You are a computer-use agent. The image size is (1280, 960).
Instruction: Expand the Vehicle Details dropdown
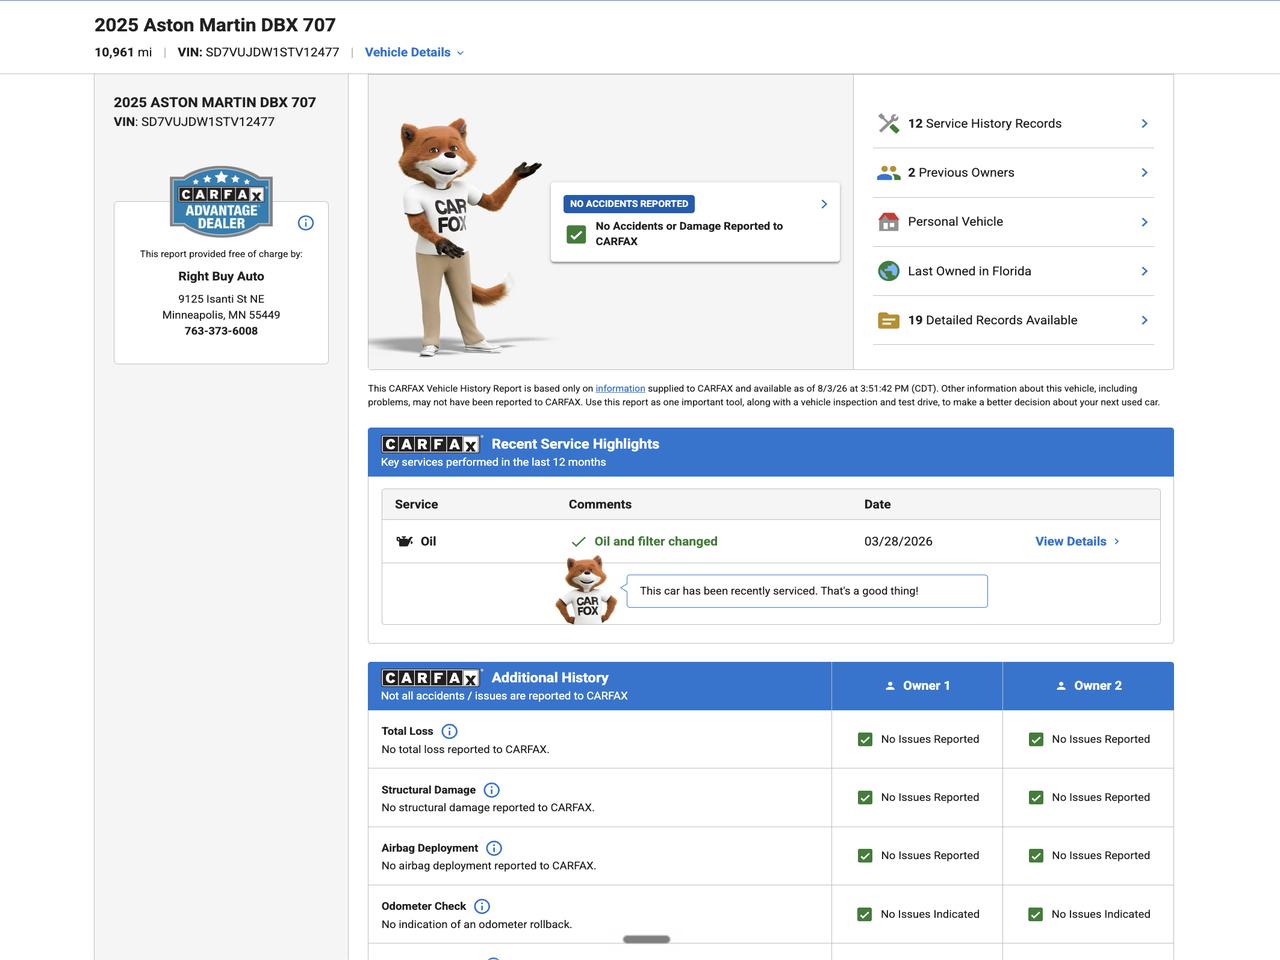click(x=414, y=53)
